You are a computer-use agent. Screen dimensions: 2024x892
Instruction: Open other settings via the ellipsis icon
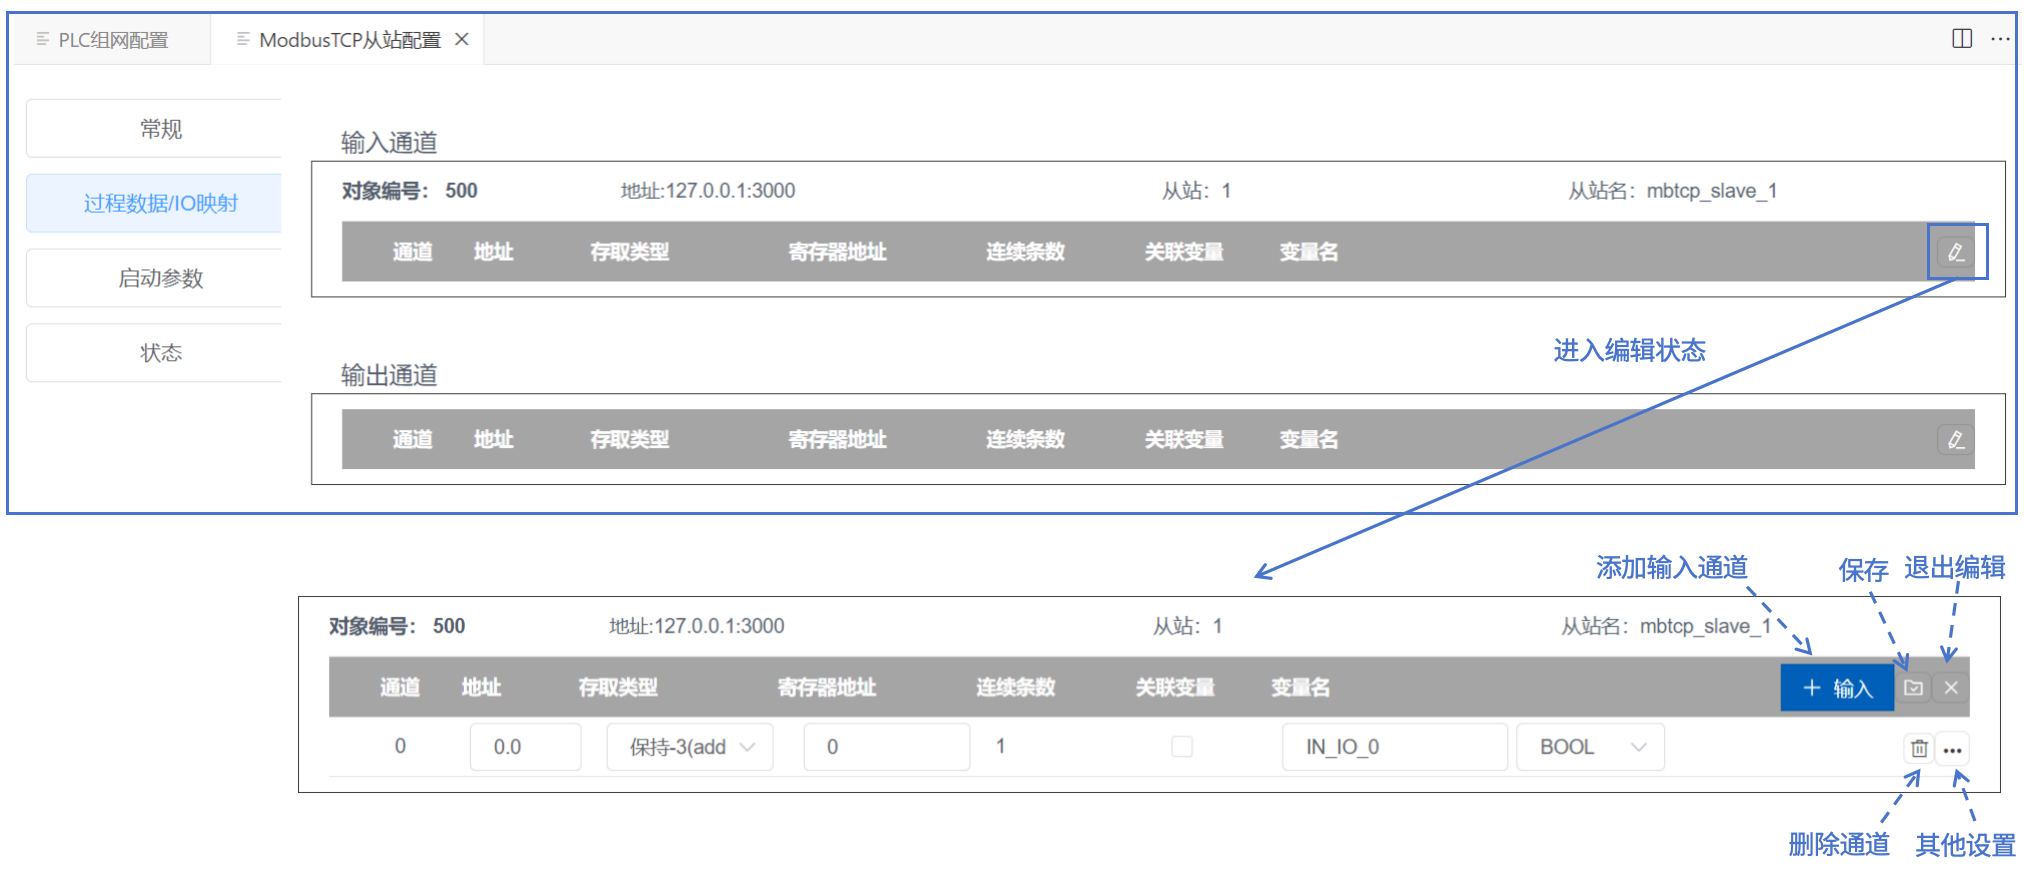[1952, 749]
